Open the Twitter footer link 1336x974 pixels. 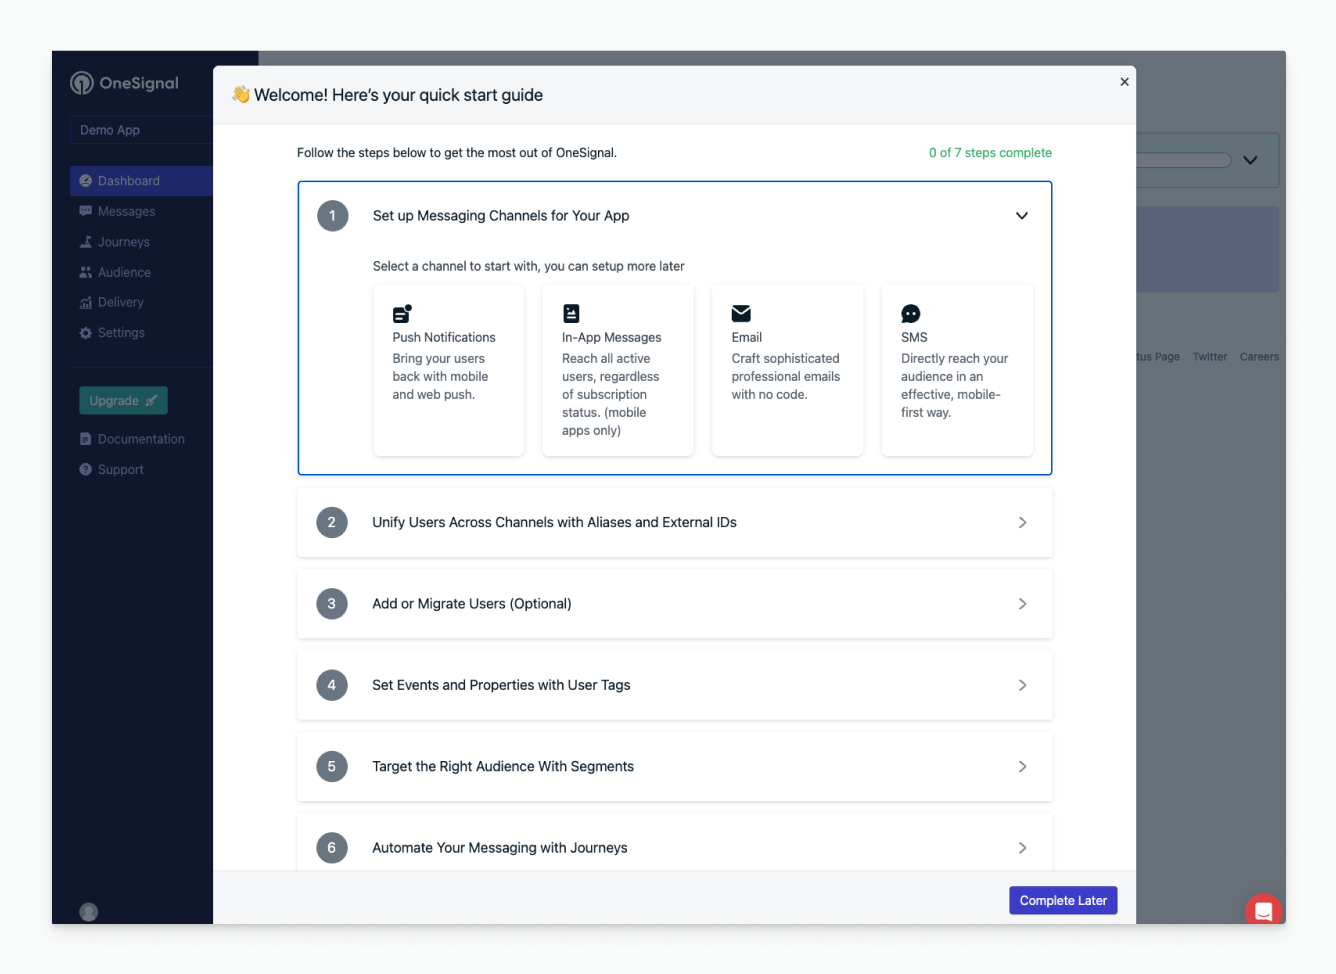(1210, 357)
